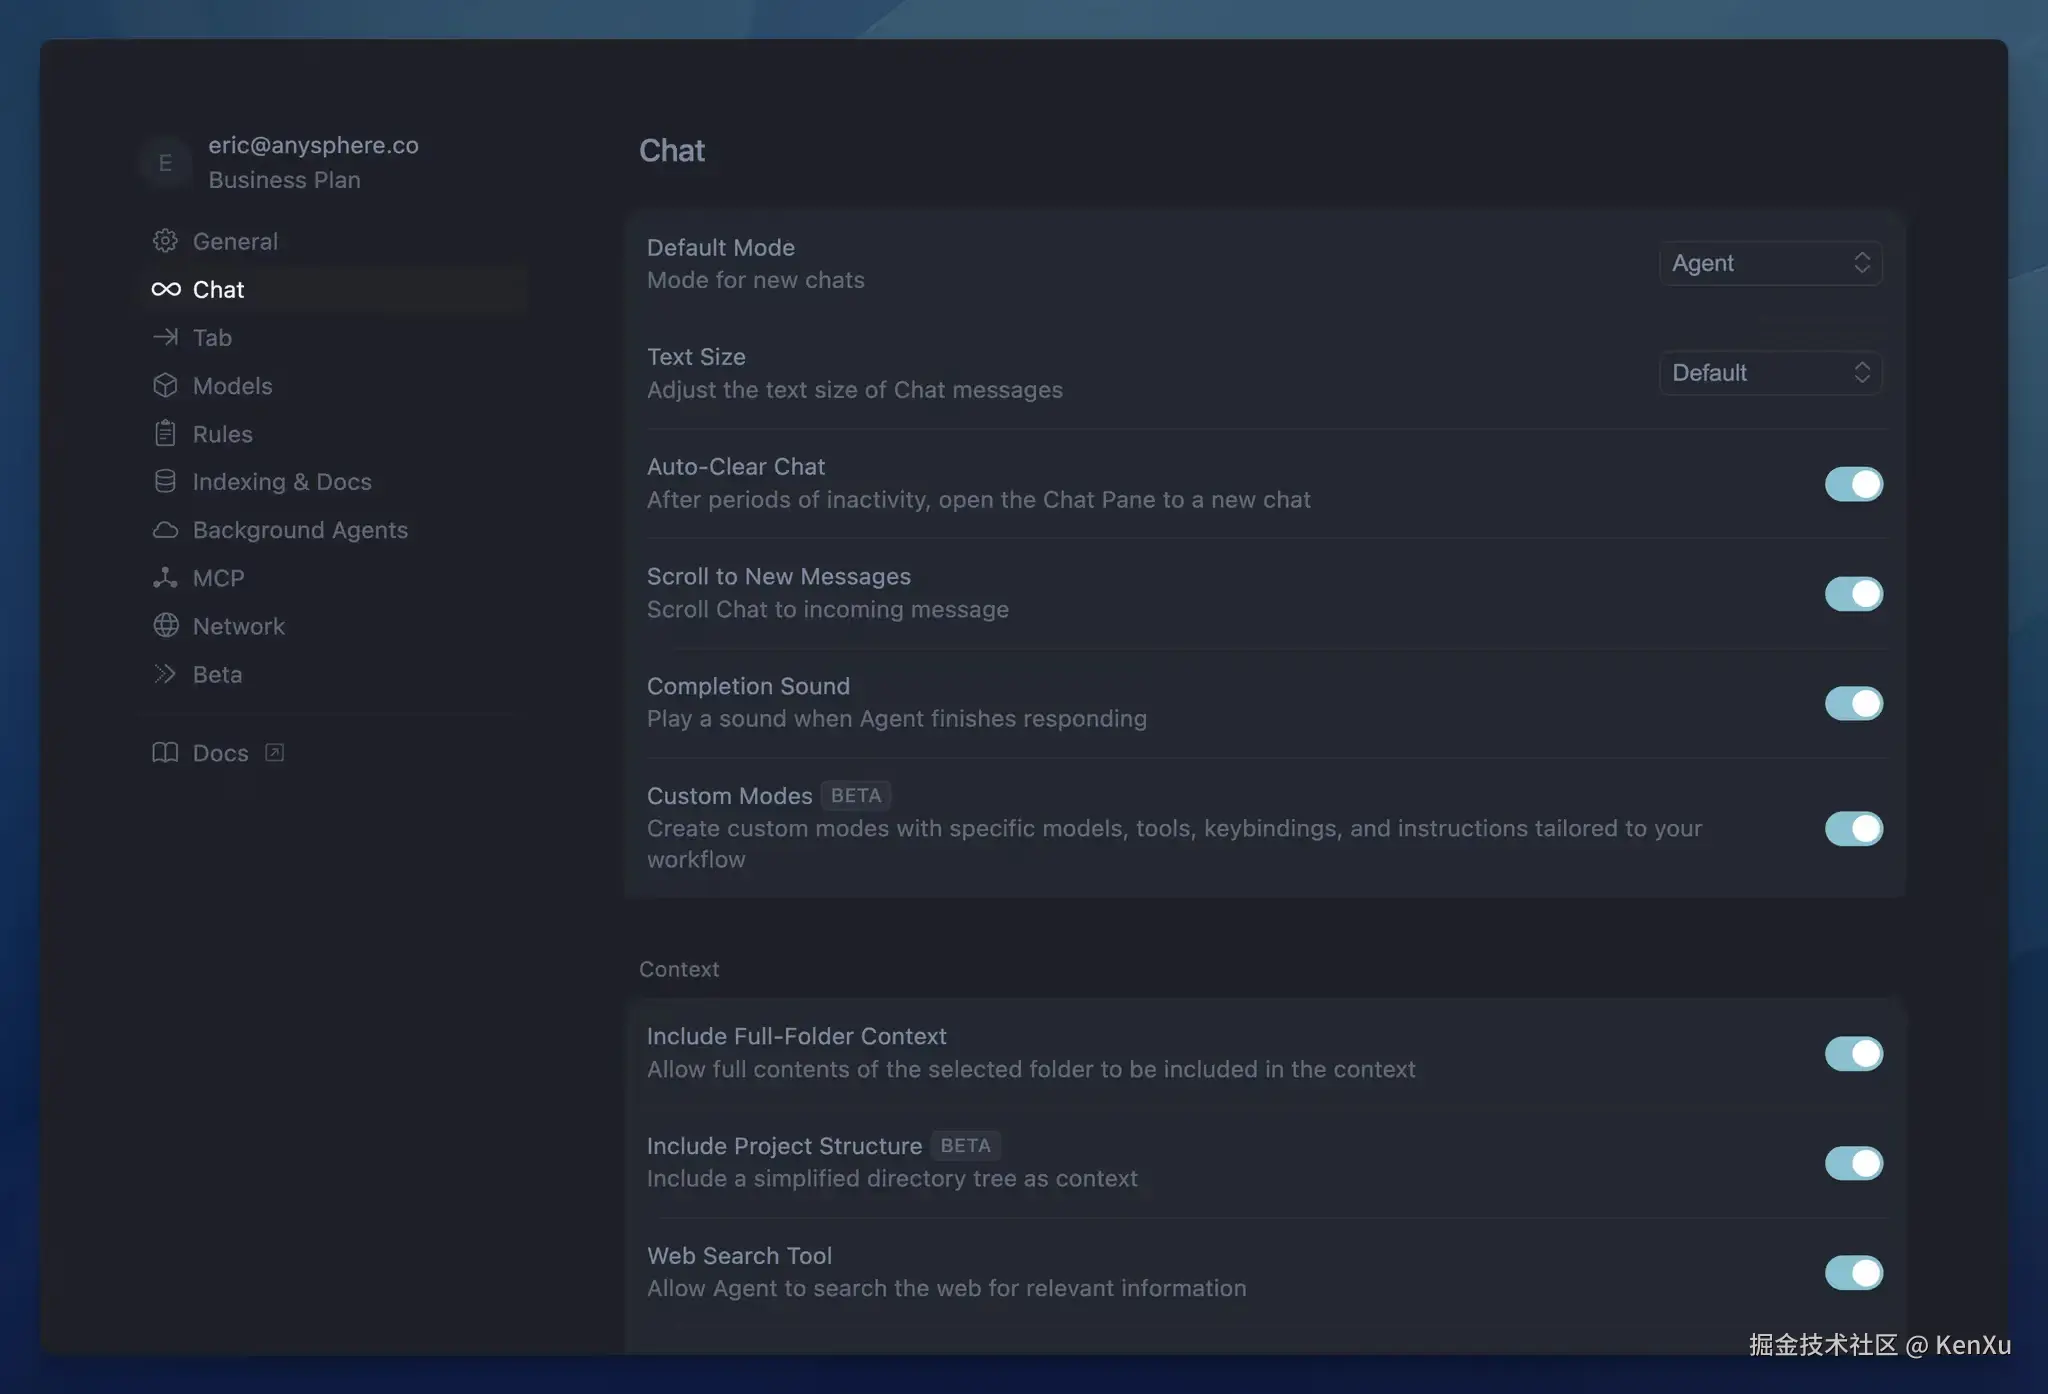Select the Chat settings section

(x=218, y=290)
